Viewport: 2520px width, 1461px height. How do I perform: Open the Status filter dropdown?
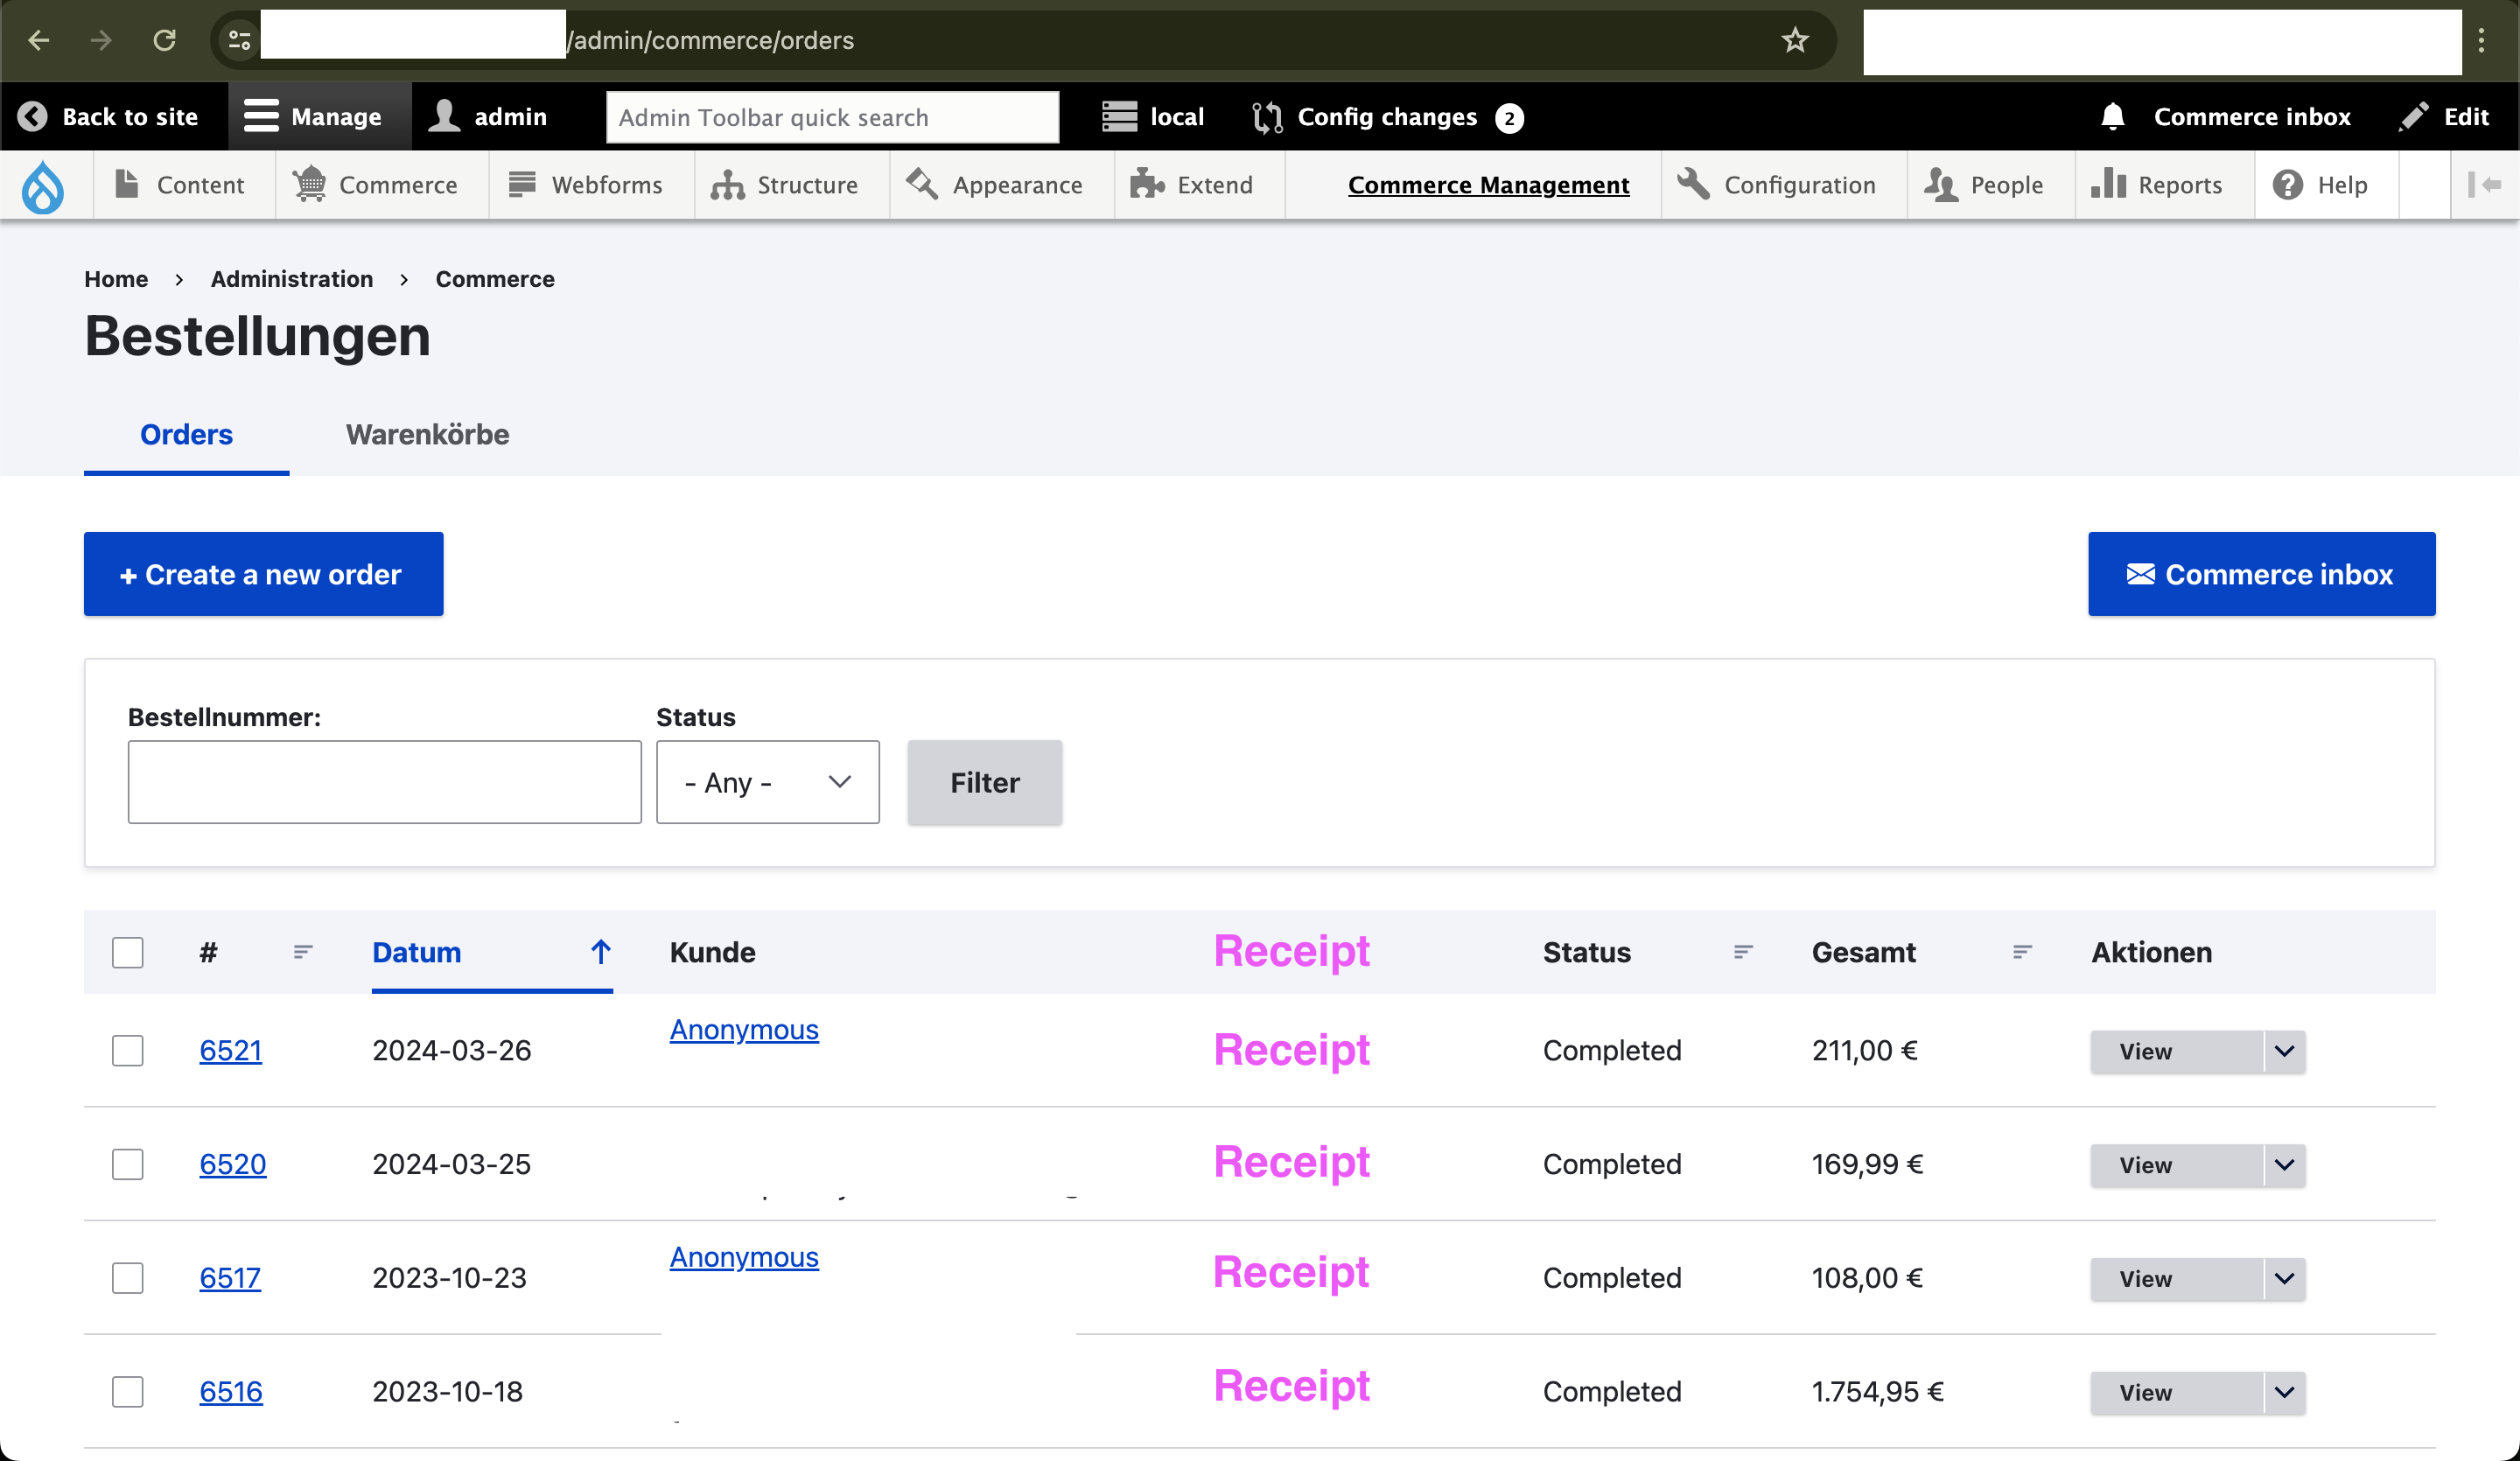[x=767, y=782]
